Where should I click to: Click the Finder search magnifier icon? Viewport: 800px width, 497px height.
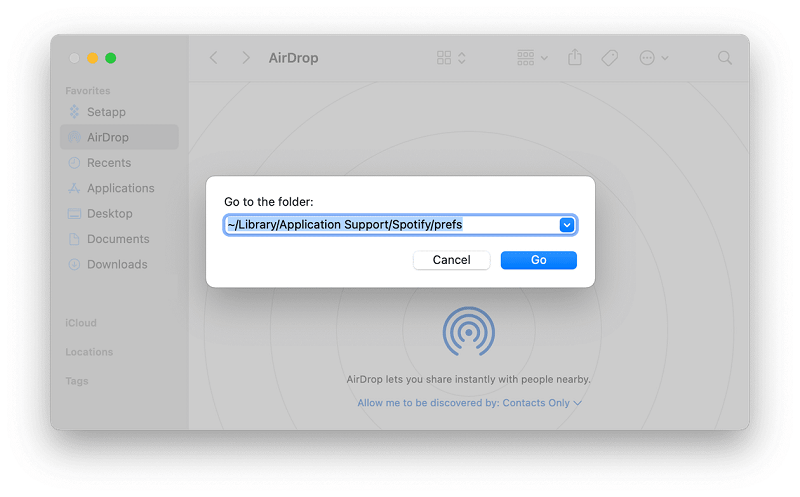click(x=724, y=58)
